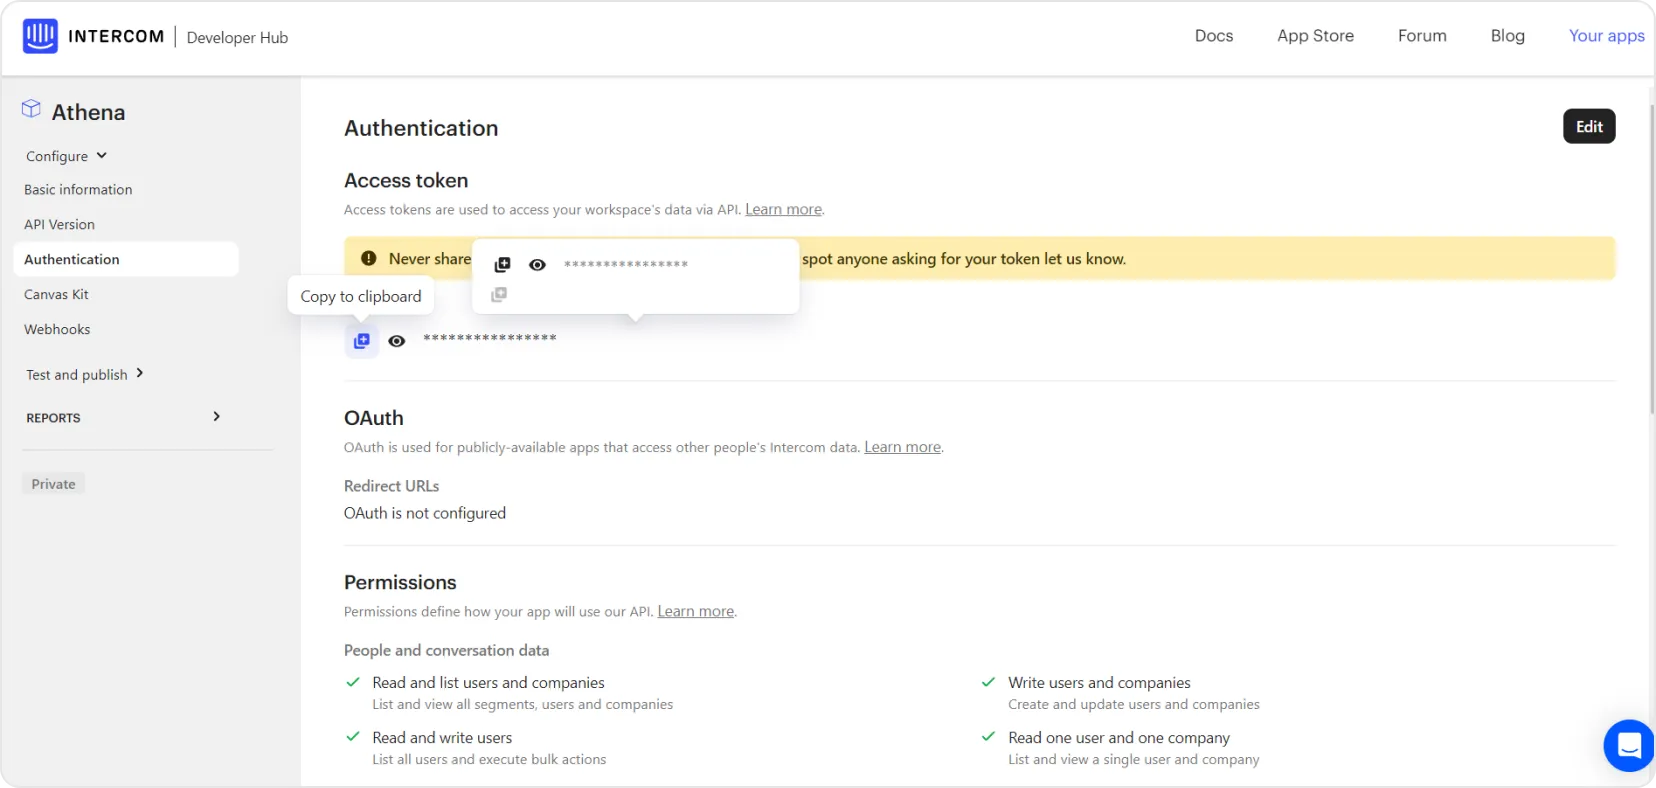The image size is (1656, 788).
Task: Open Webhooks in the sidebar
Action: point(57,329)
